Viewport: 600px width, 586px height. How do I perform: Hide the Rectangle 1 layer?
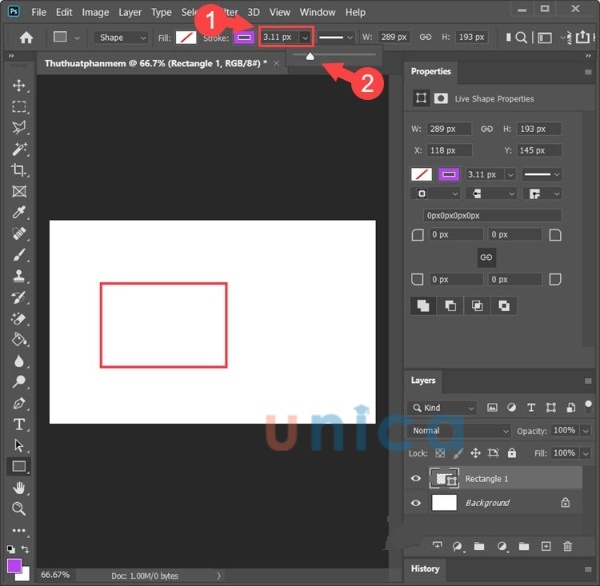tap(417, 479)
